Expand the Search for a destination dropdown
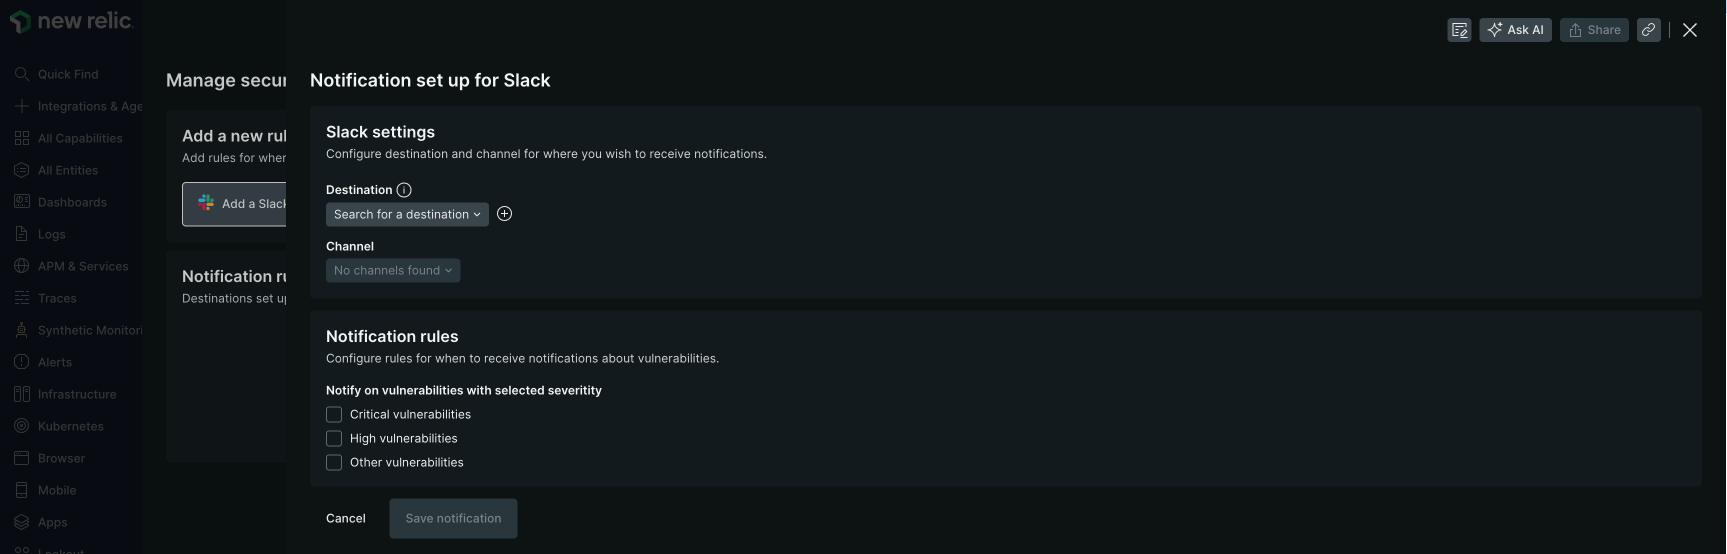 pos(407,214)
